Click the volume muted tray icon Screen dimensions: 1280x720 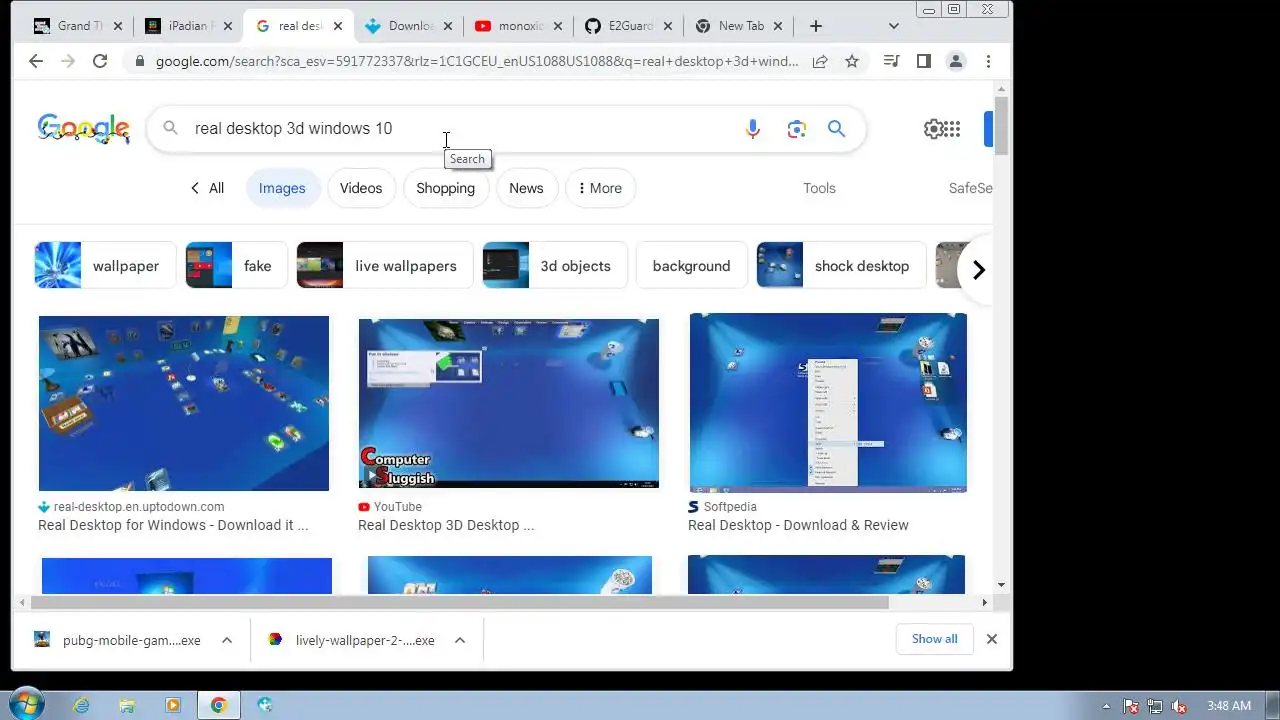[x=1179, y=706]
